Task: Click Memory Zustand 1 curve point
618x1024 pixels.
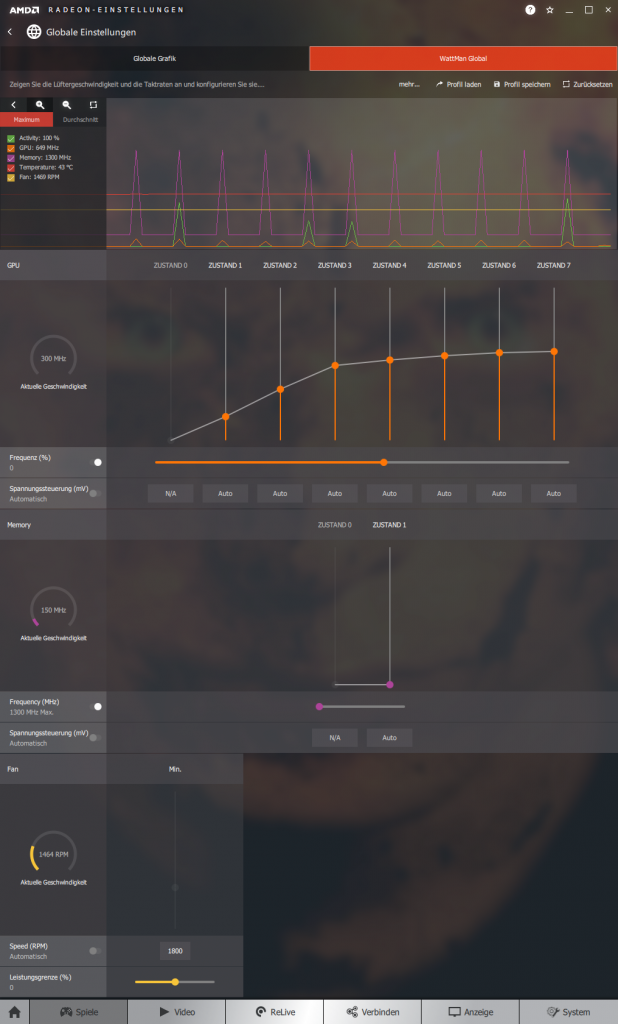Action: tap(390, 684)
